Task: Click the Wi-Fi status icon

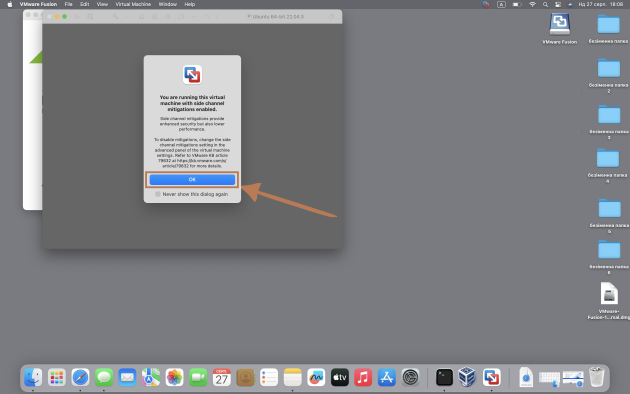Action: [532, 4]
